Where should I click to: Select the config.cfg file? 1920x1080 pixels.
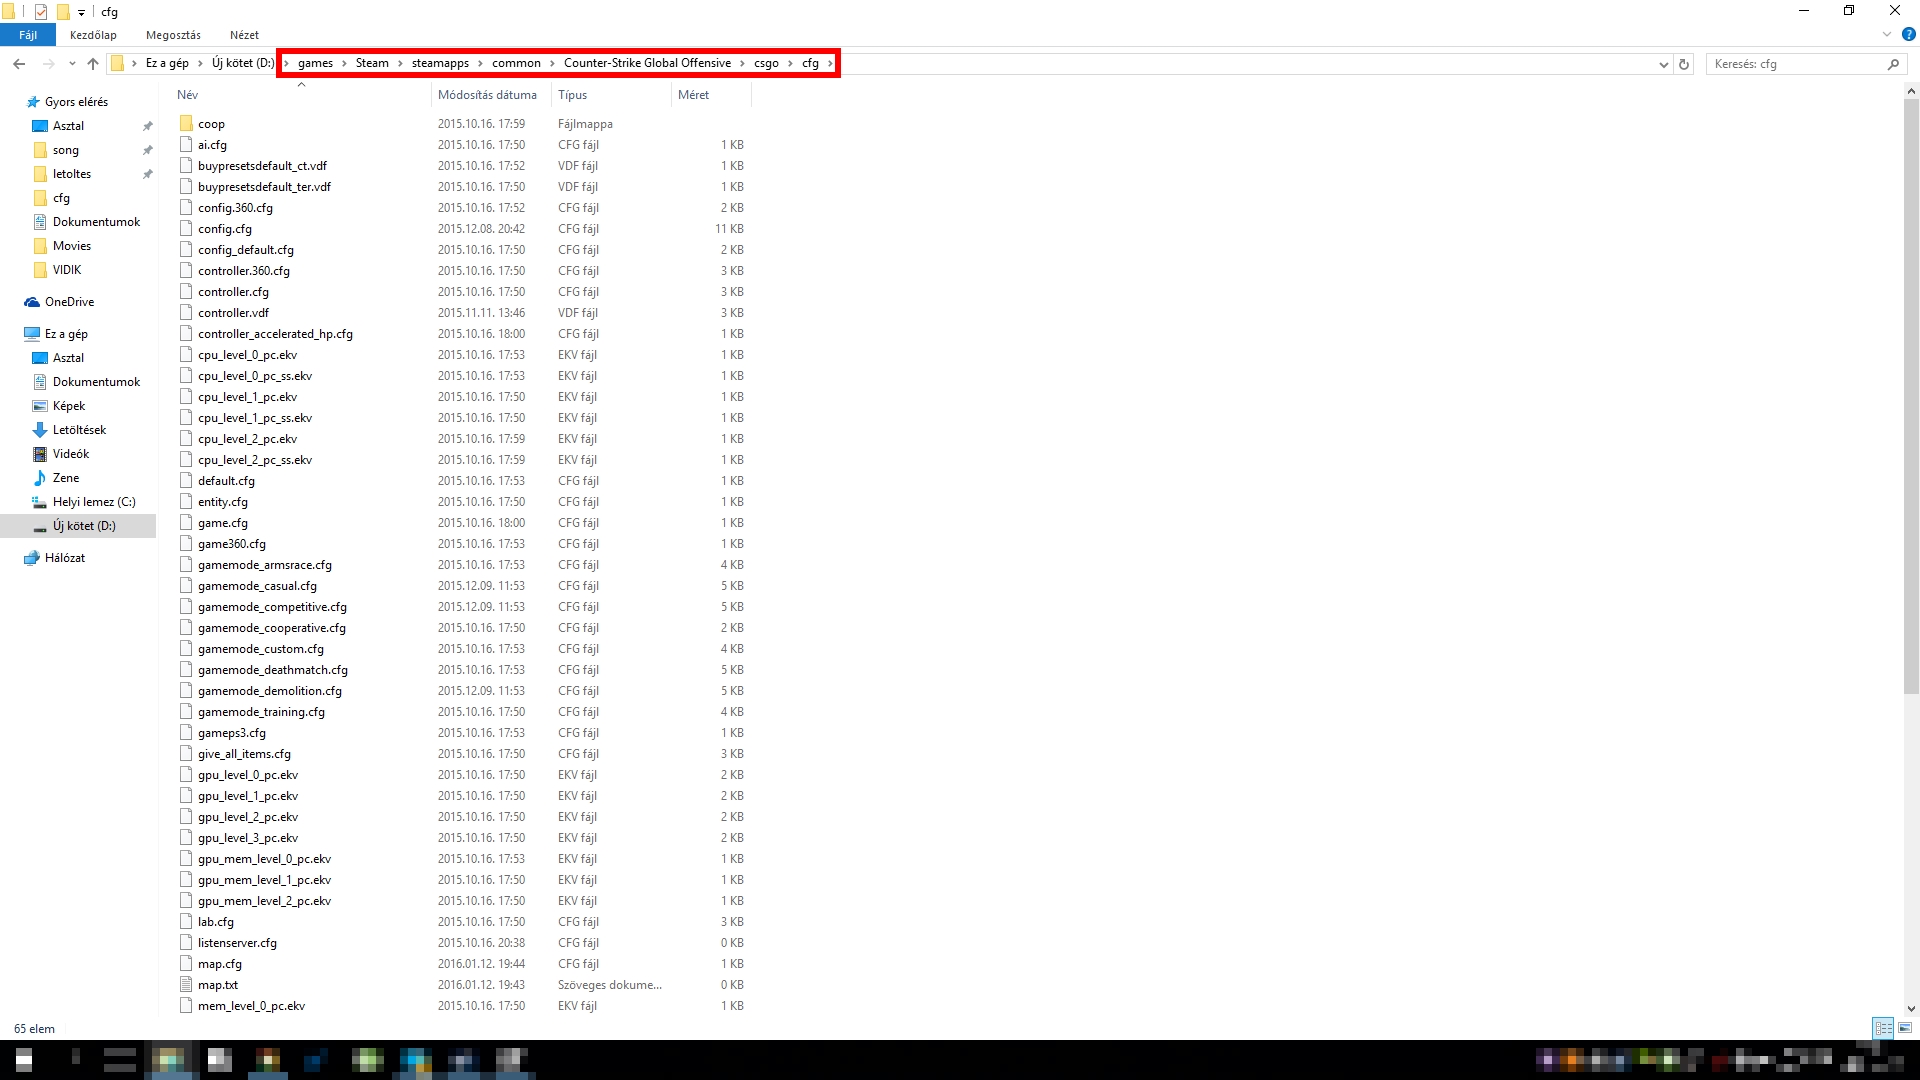225,229
